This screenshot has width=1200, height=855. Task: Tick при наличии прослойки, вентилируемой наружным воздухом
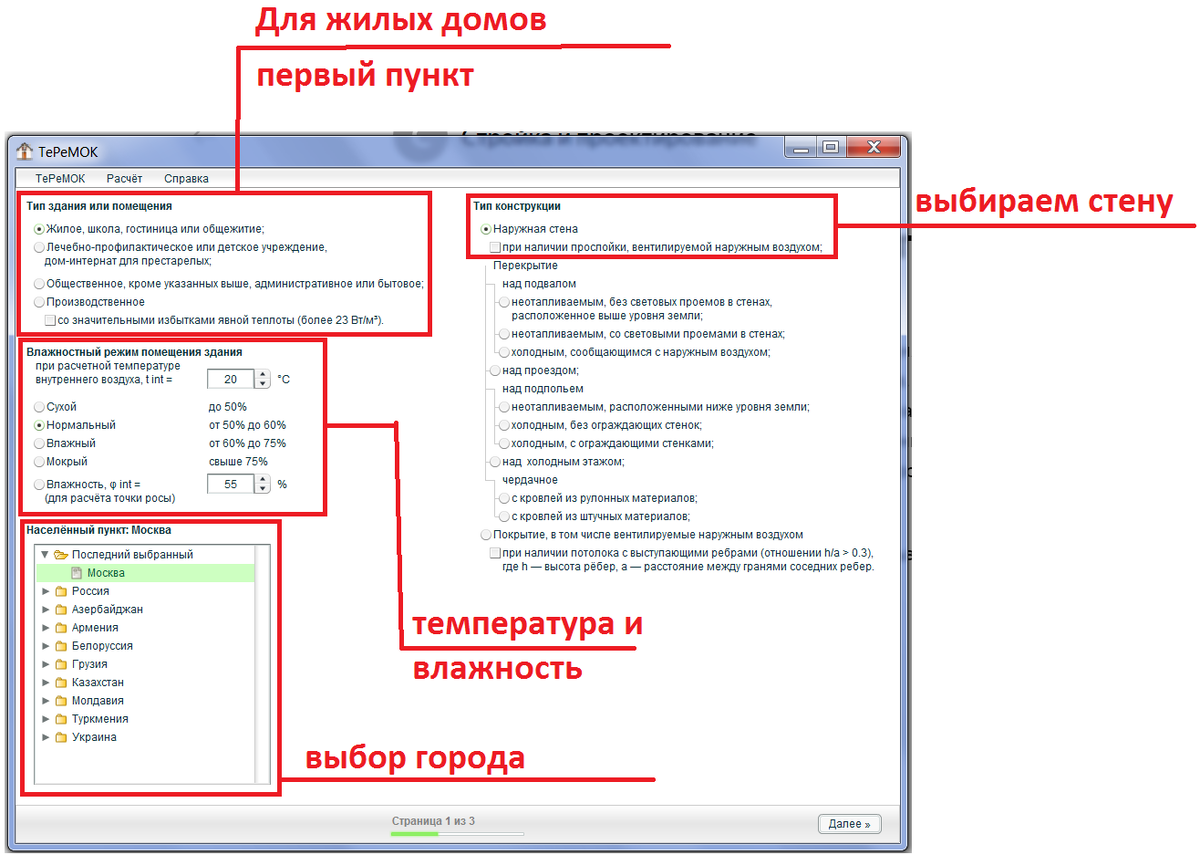pyautogui.click(x=495, y=247)
